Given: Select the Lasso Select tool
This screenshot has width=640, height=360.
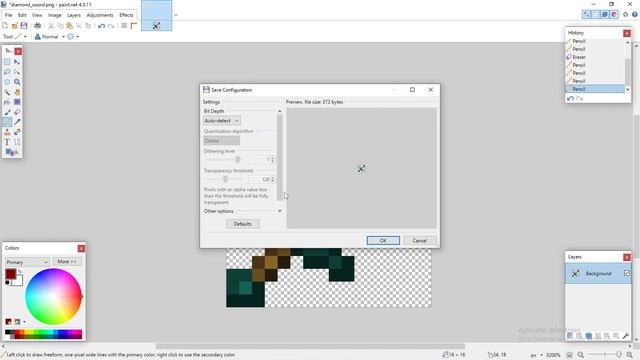Looking at the screenshot, I should [x=7, y=72].
